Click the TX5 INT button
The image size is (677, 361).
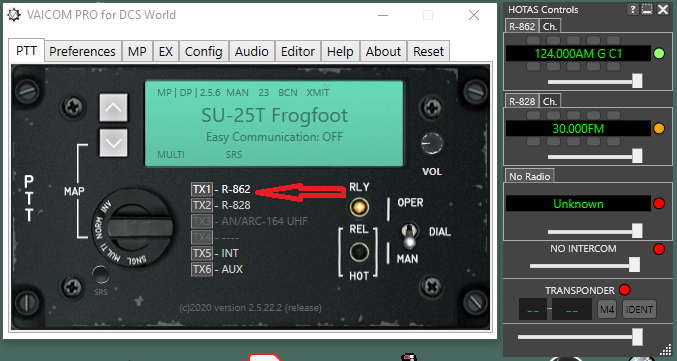(x=202, y=253)
